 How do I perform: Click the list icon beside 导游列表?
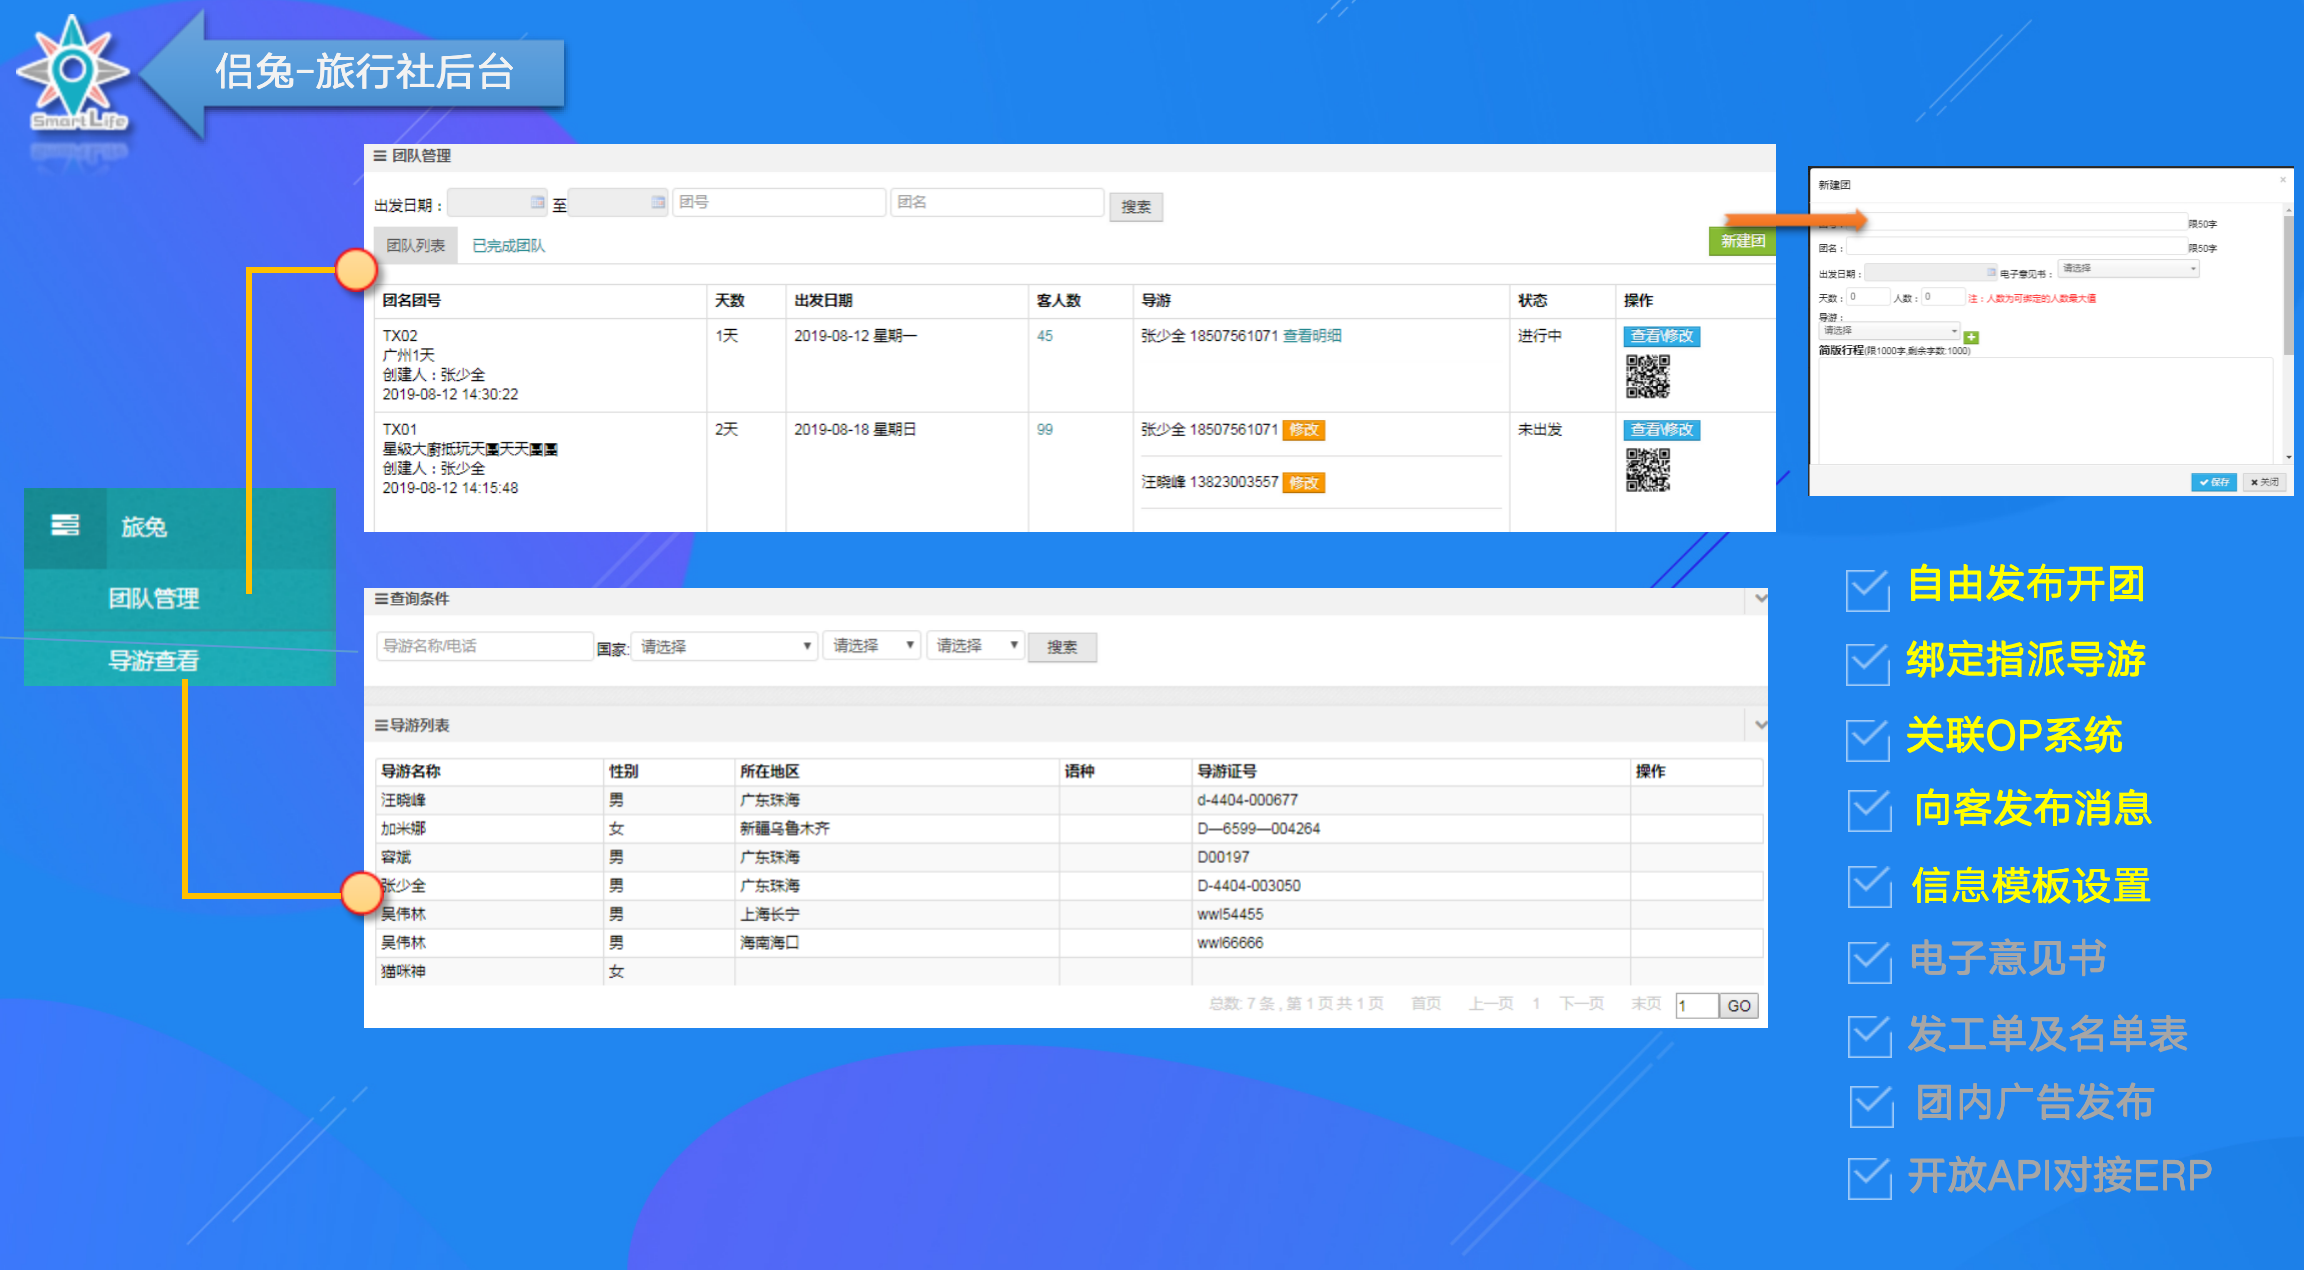(381, 725)
